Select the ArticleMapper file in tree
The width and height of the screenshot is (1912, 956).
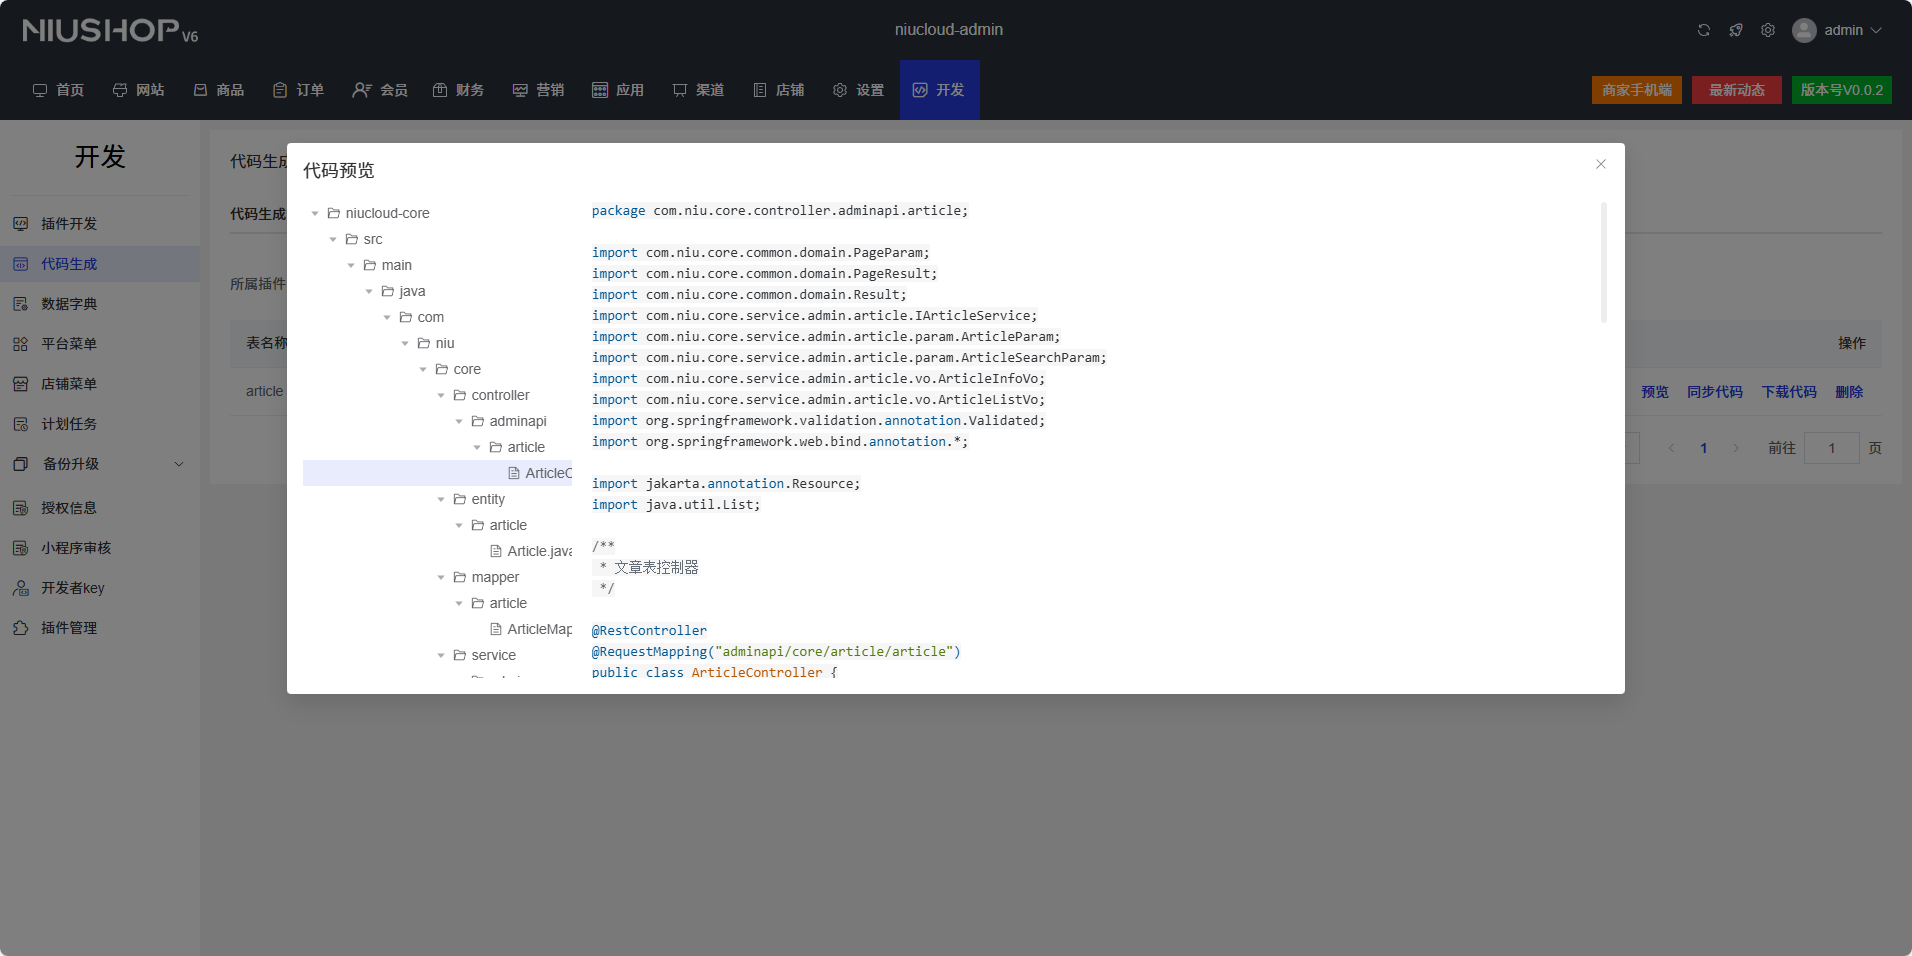coord(538,629)
